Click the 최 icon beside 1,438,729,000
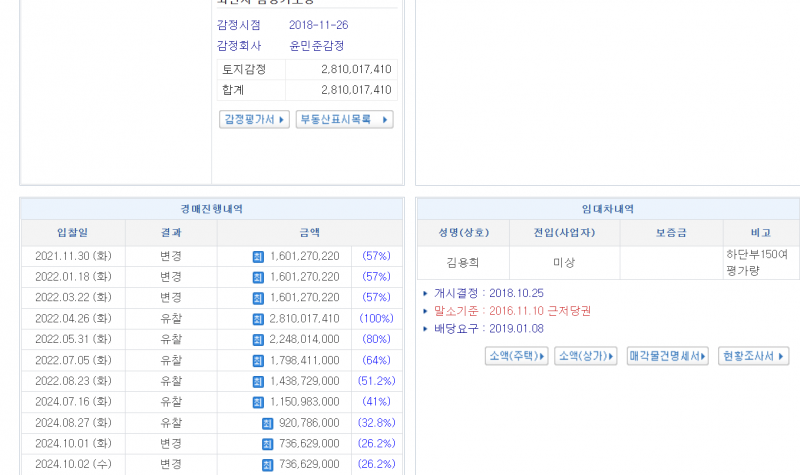The height and width of the screenshot is (475, 800). pyautogui.click(x=258, y=381)
